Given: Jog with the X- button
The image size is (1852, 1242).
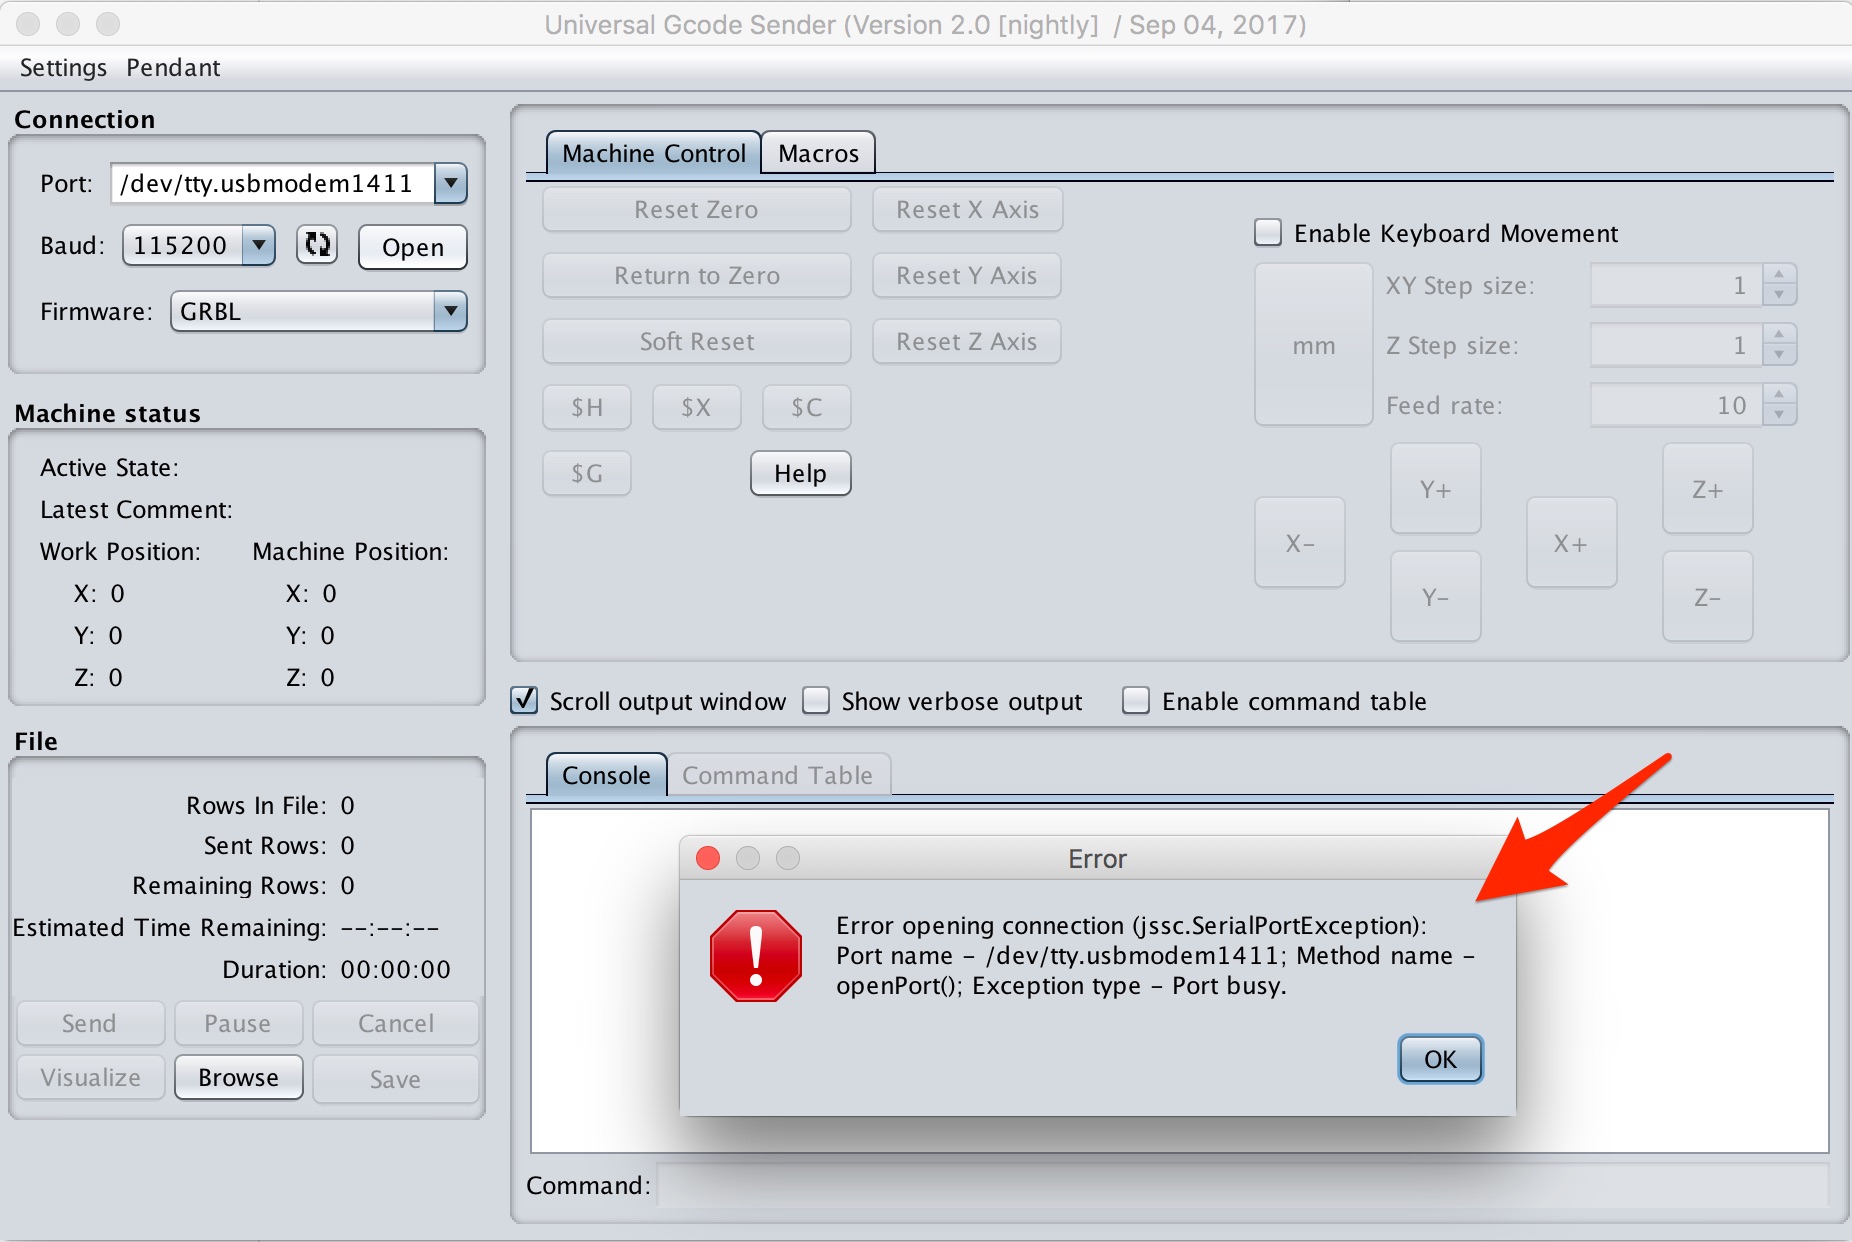Looking at the screenshot, I should click(1299, 543).
